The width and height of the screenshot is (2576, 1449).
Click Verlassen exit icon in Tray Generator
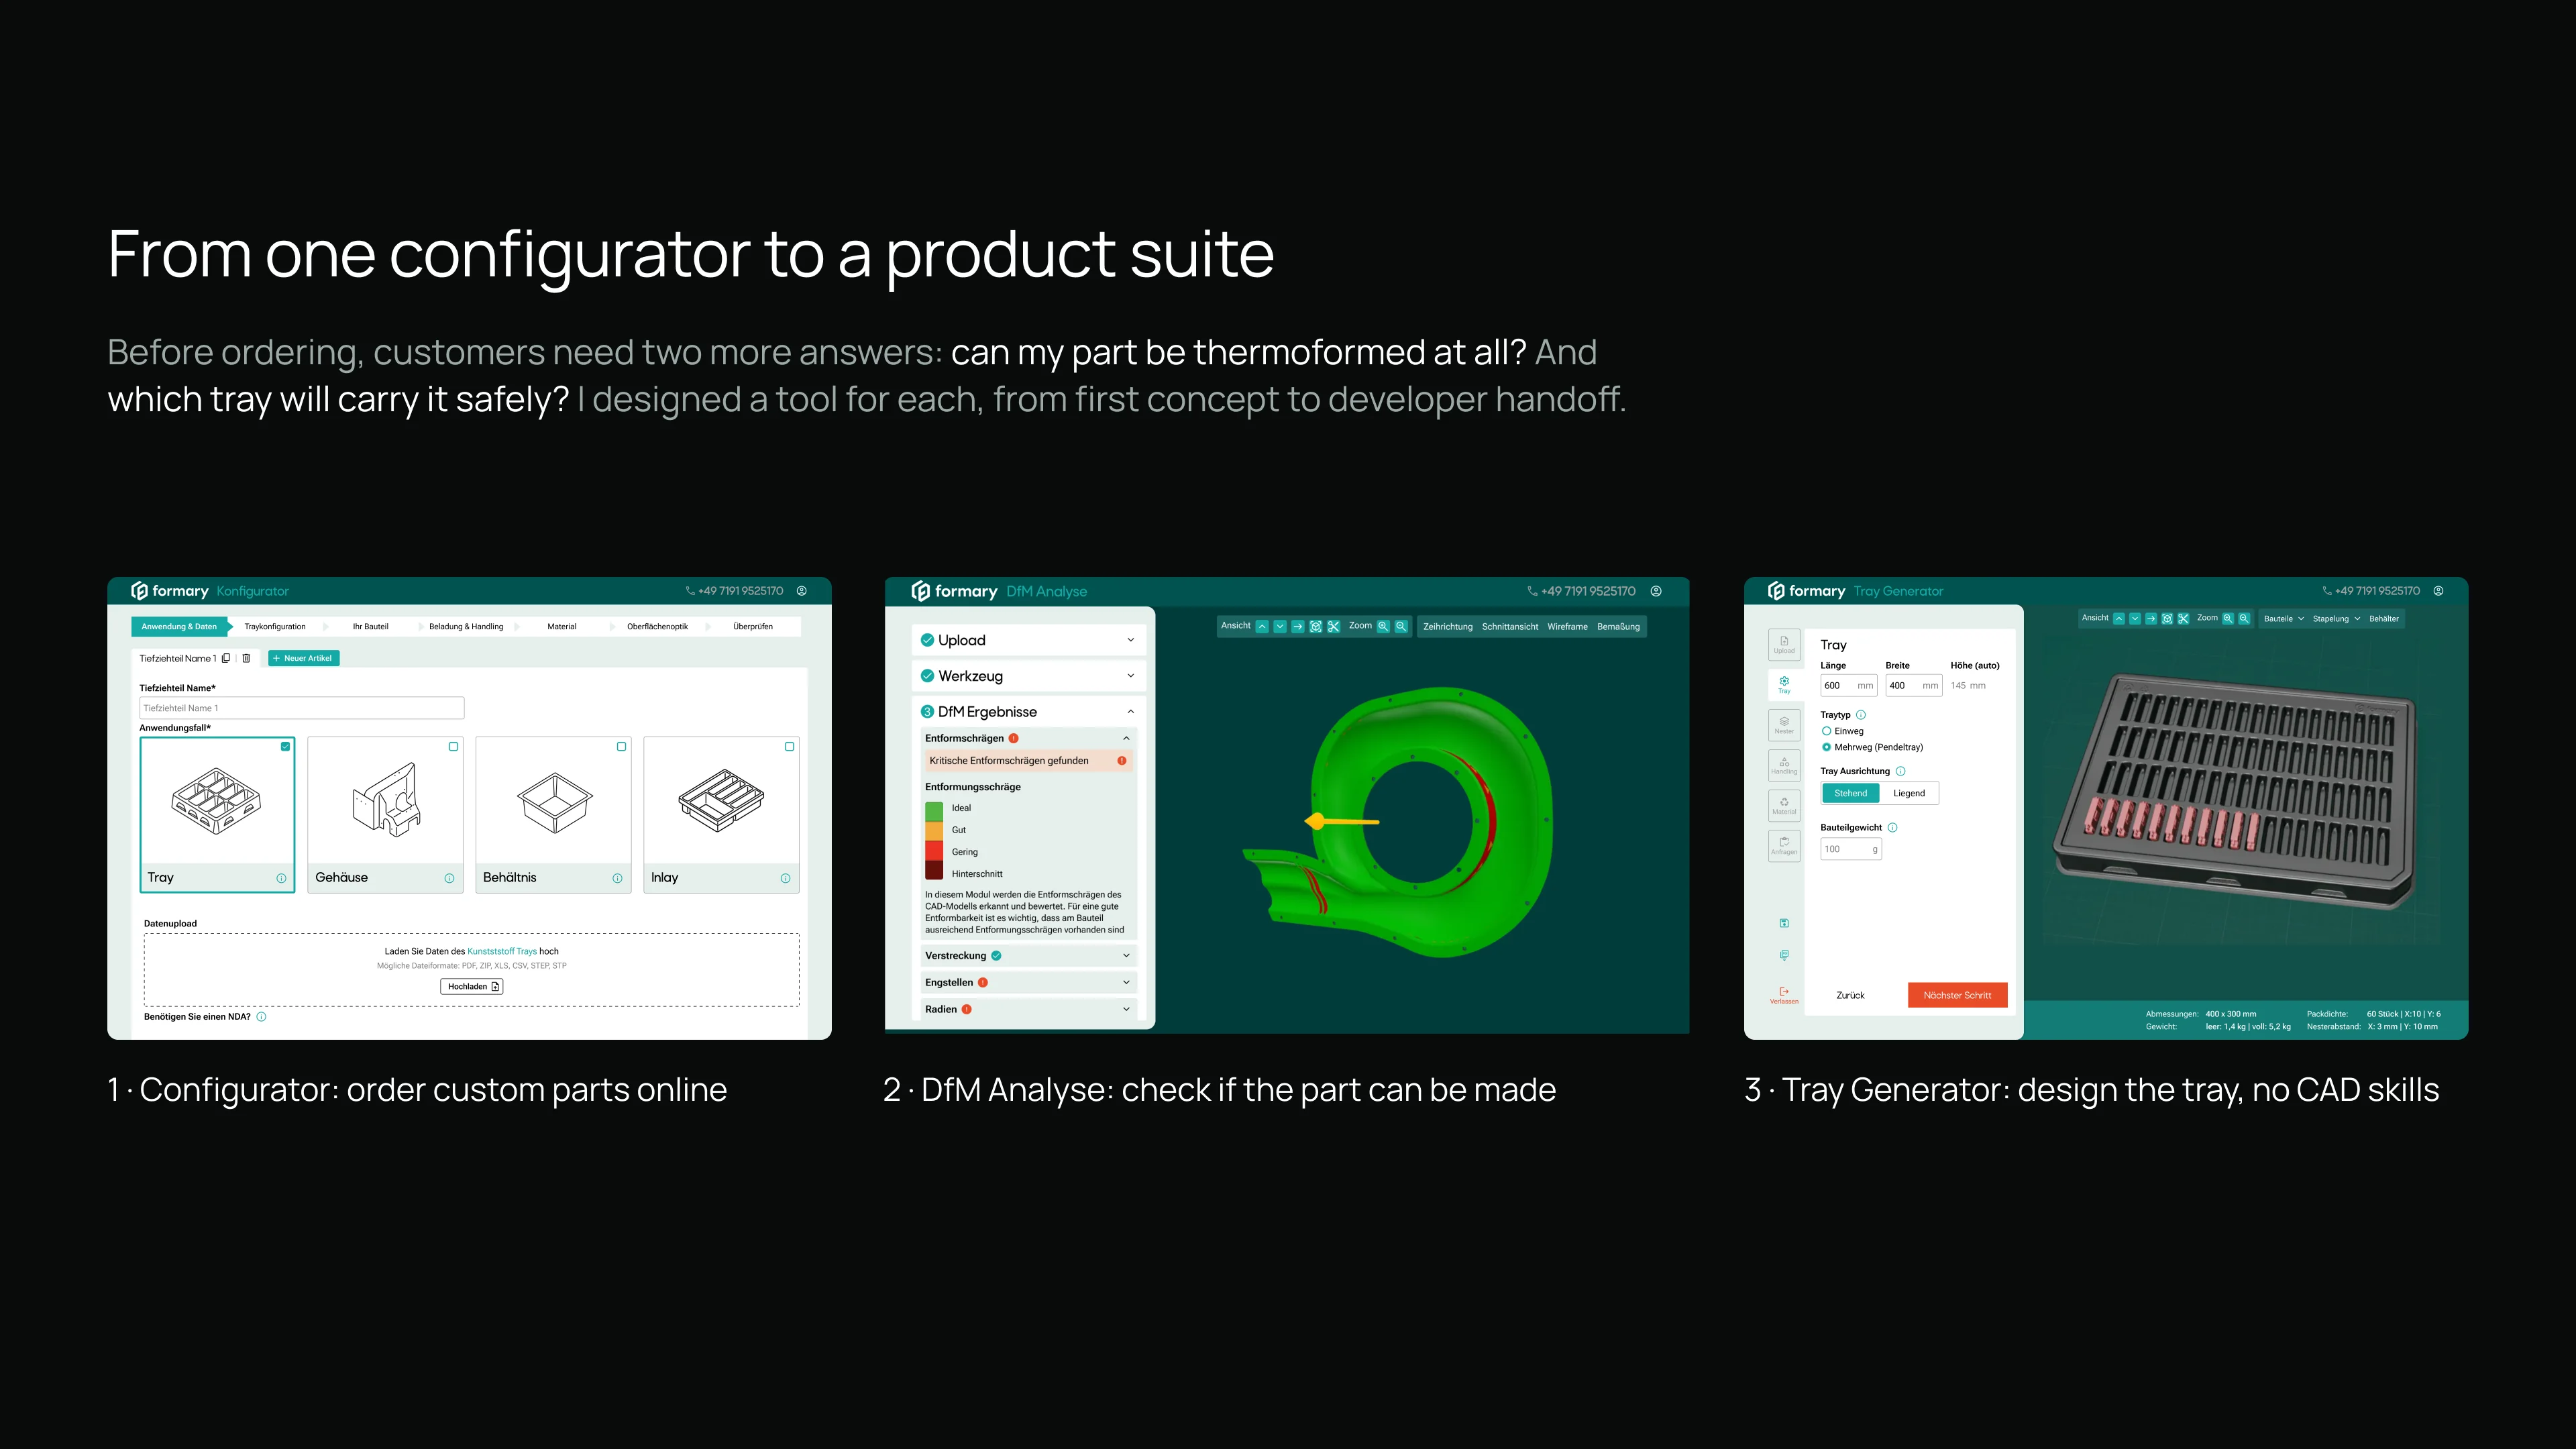[x=1784, y=995]
